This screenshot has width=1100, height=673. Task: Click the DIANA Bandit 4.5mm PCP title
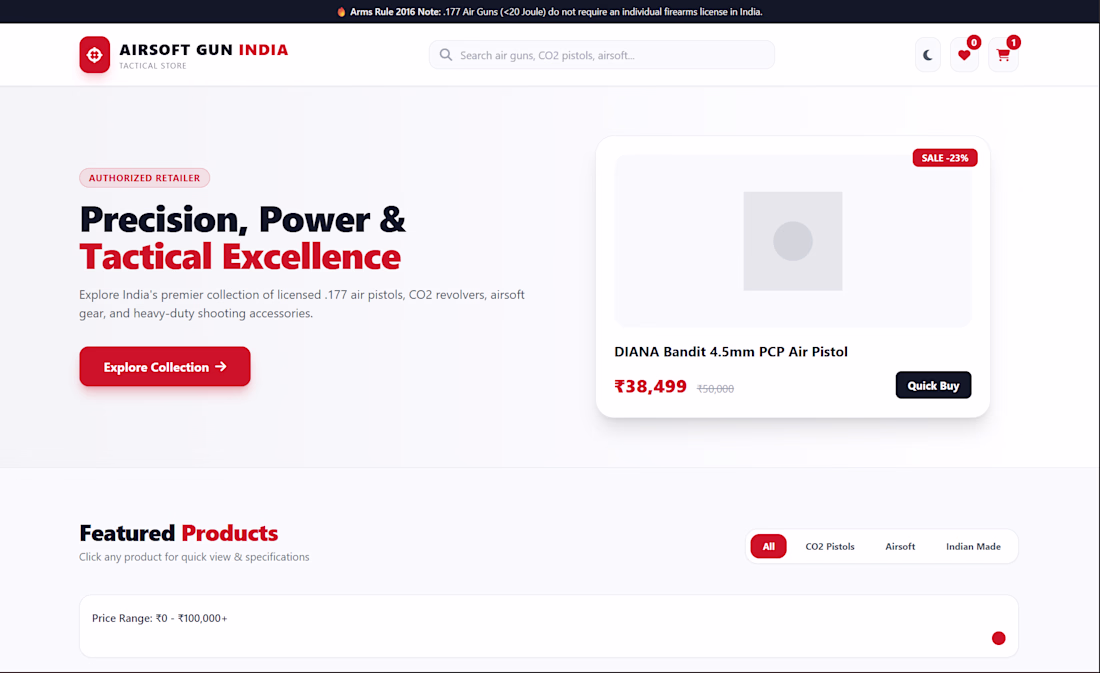[x=731, y=352]
